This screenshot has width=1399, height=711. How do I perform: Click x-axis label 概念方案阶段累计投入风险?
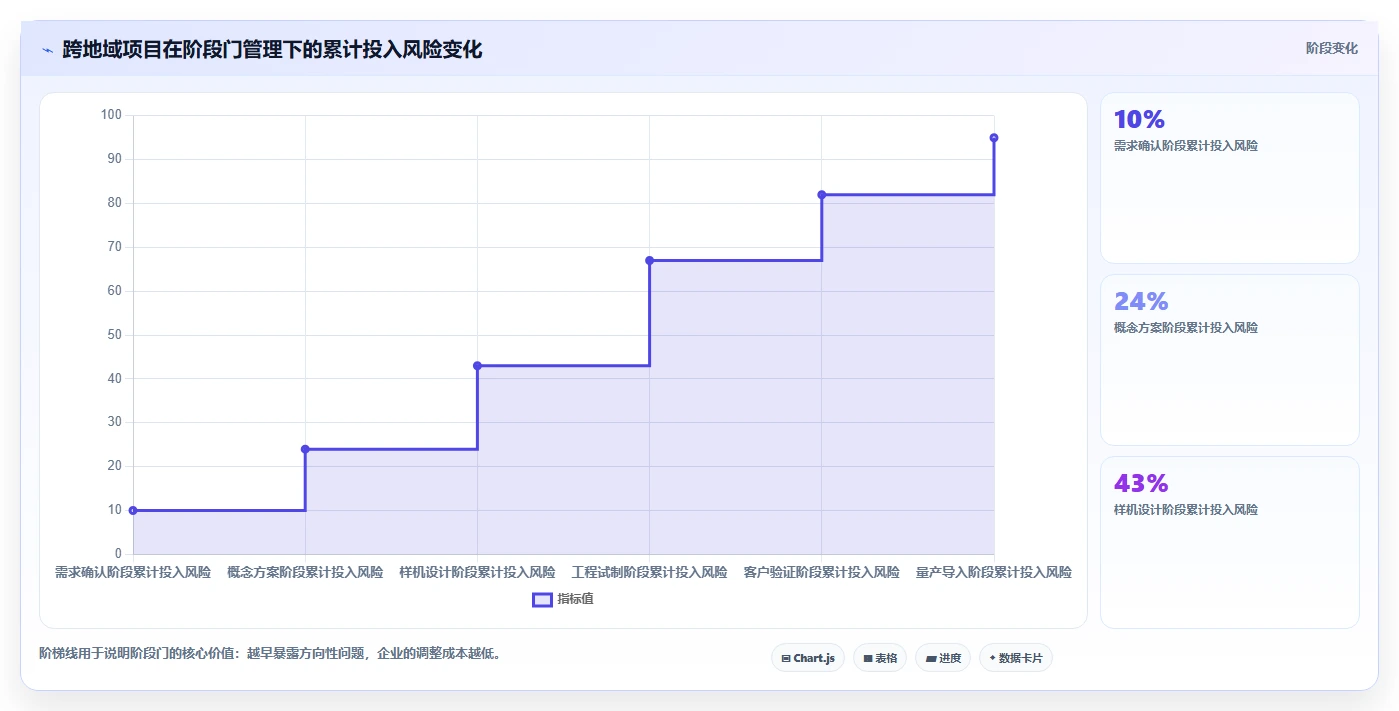pyautogui.click(x=305, y=573)
